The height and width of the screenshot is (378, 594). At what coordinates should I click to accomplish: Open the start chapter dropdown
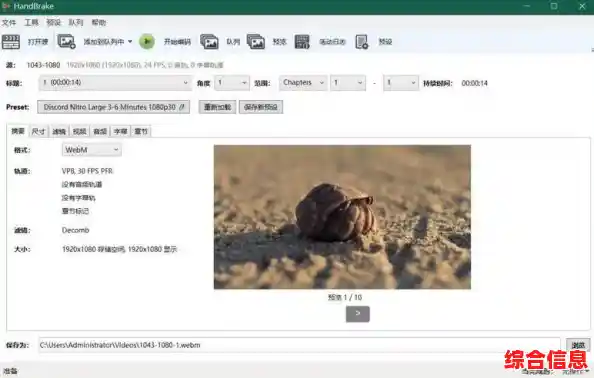[x=348, y=83]
